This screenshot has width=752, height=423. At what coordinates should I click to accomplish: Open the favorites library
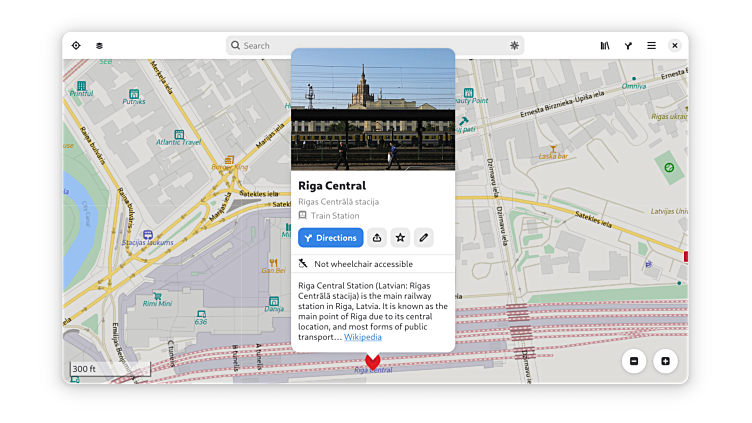(605, 45)
